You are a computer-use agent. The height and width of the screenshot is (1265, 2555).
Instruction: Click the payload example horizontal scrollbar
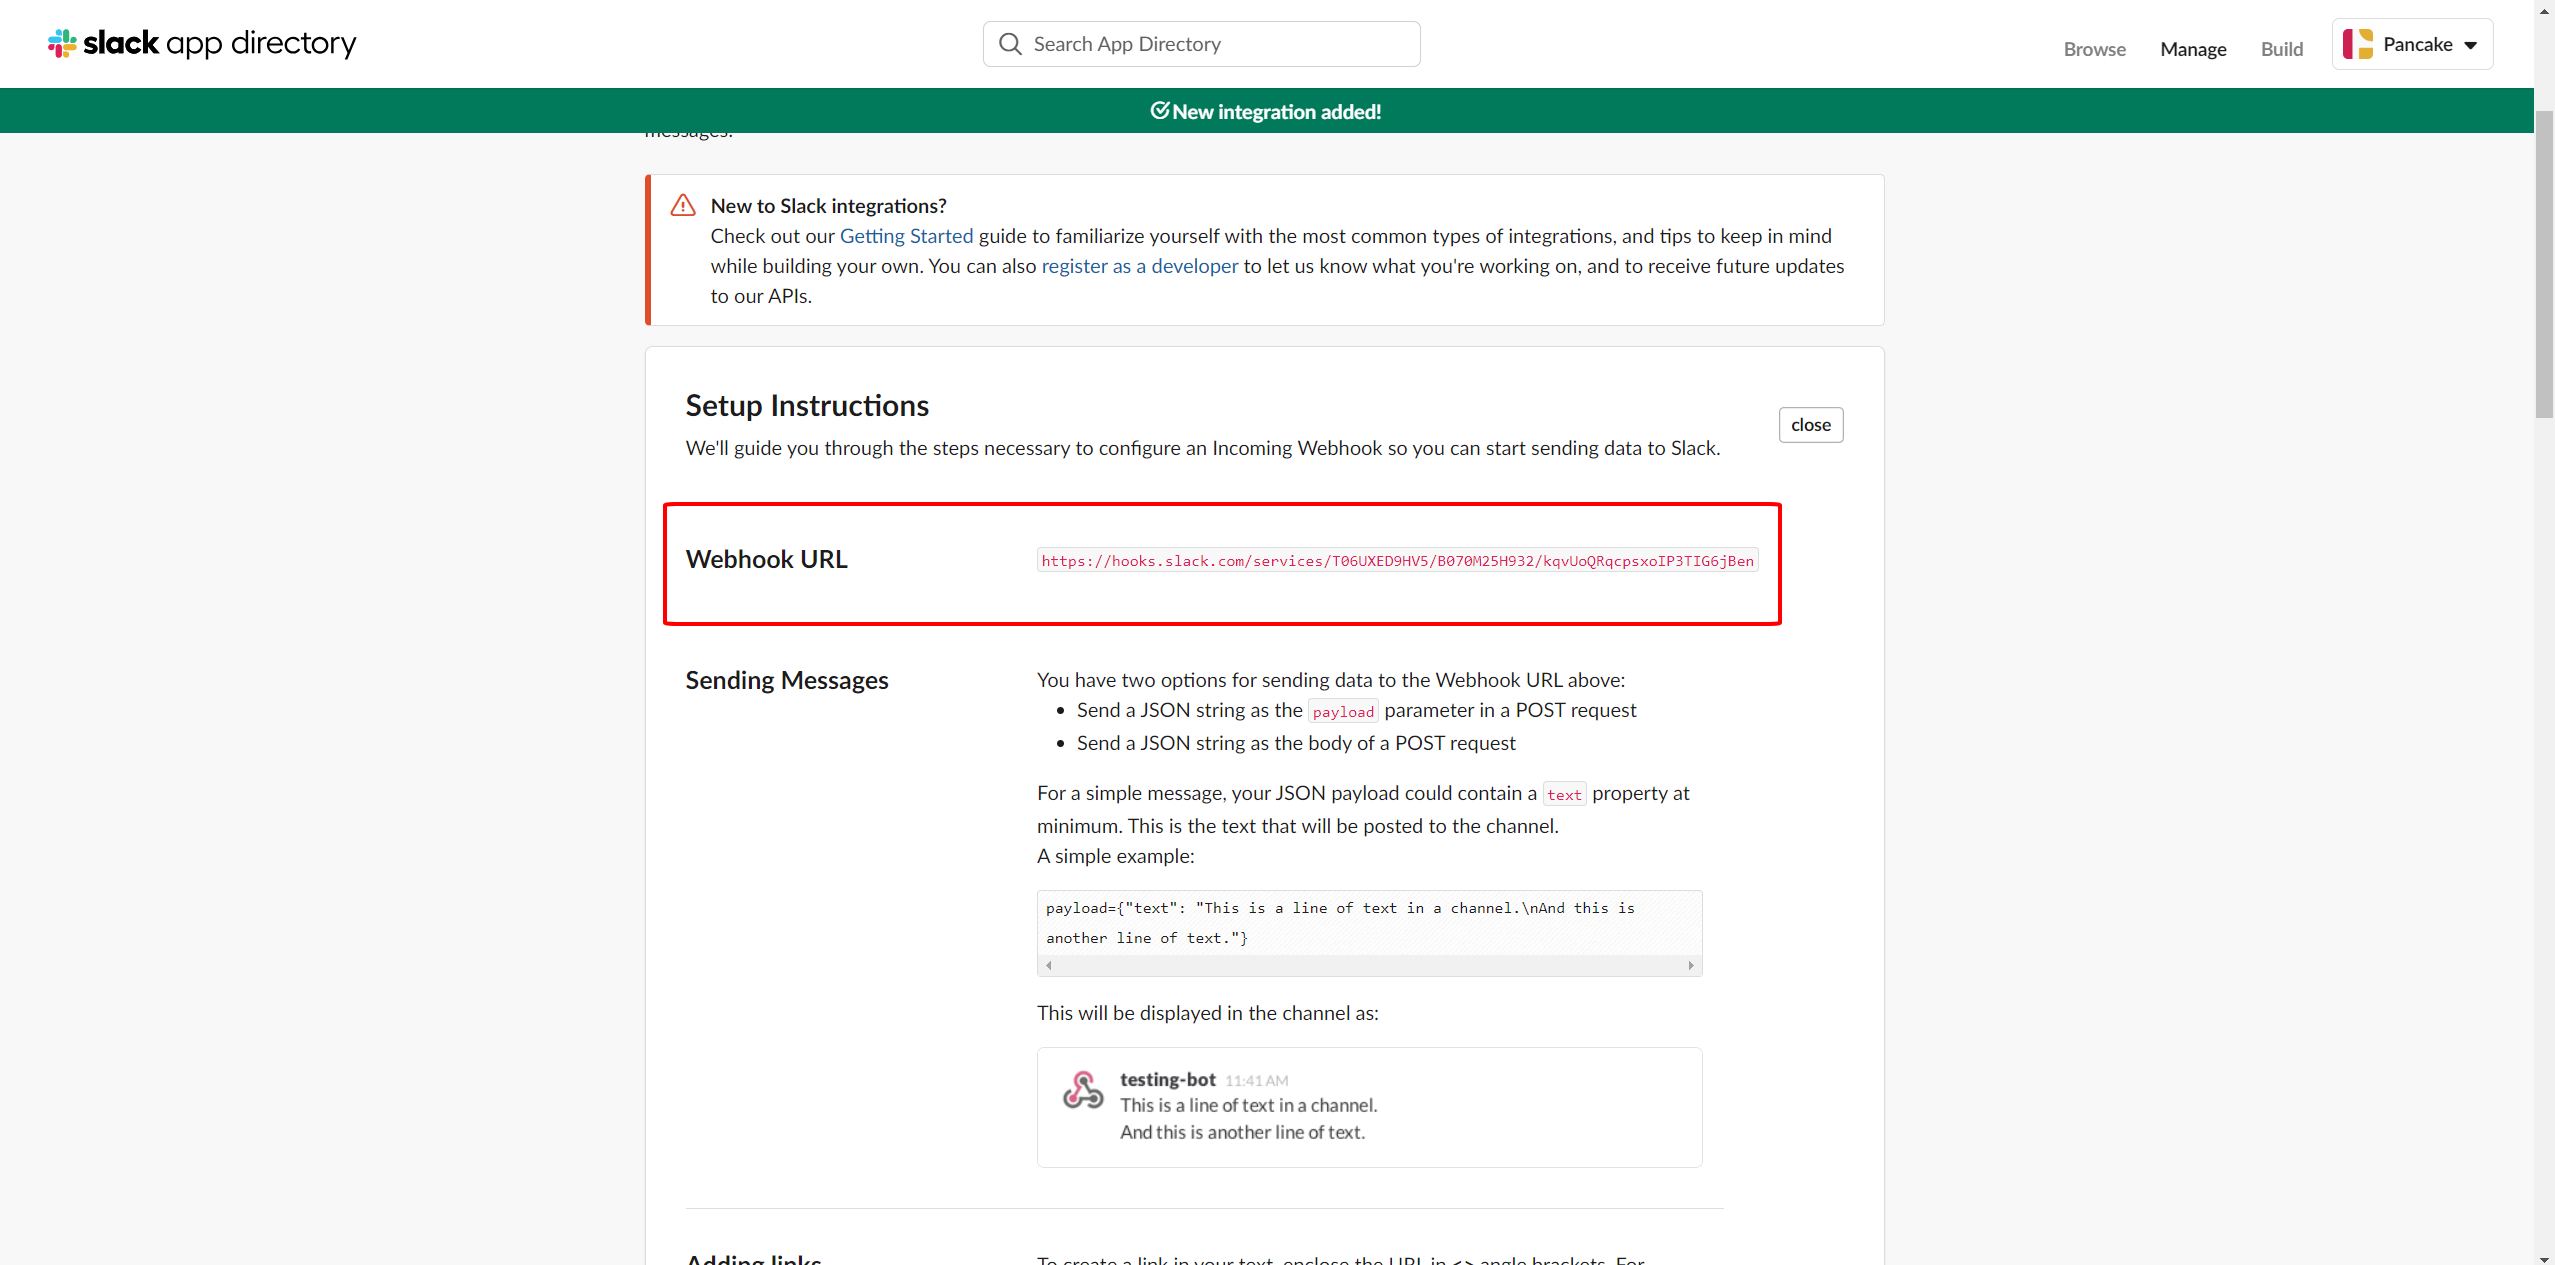(1369, 965)
